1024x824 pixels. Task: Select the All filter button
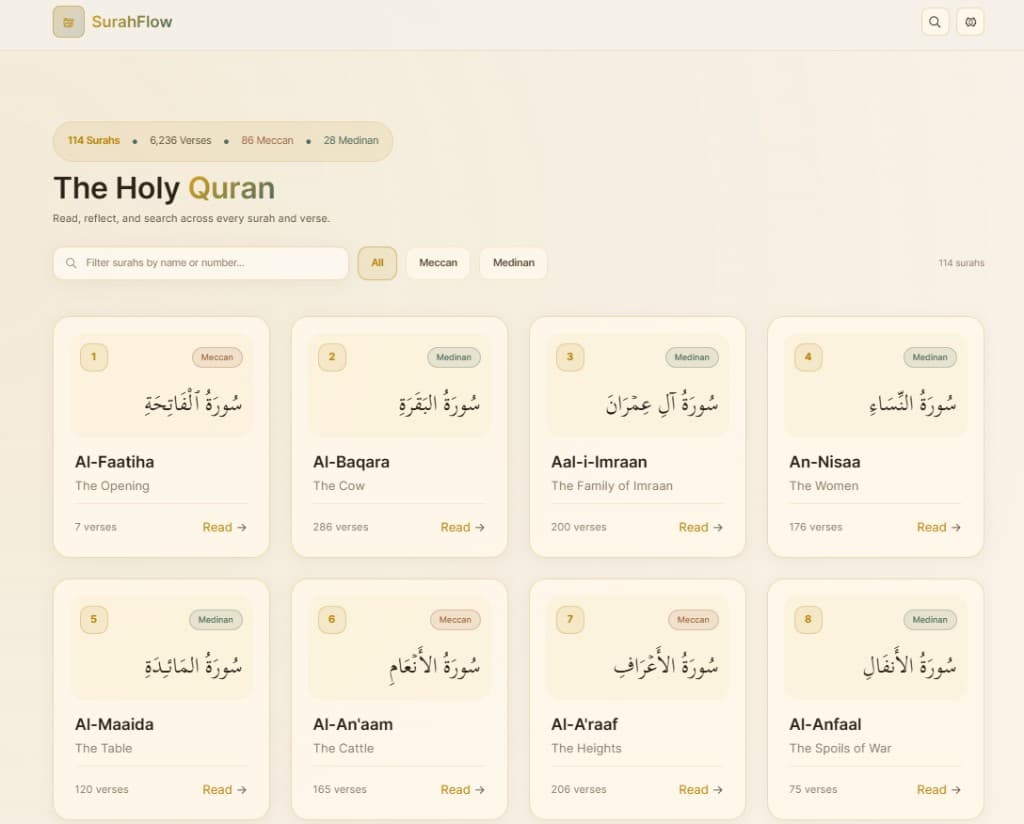point(377,262)
